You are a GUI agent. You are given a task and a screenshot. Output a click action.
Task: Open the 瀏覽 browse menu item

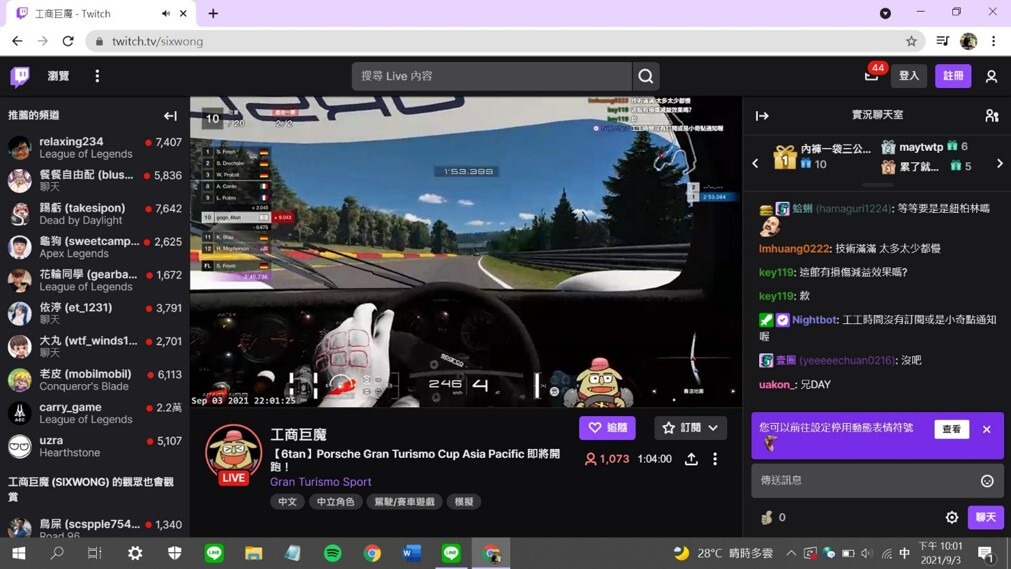(58, 76)
